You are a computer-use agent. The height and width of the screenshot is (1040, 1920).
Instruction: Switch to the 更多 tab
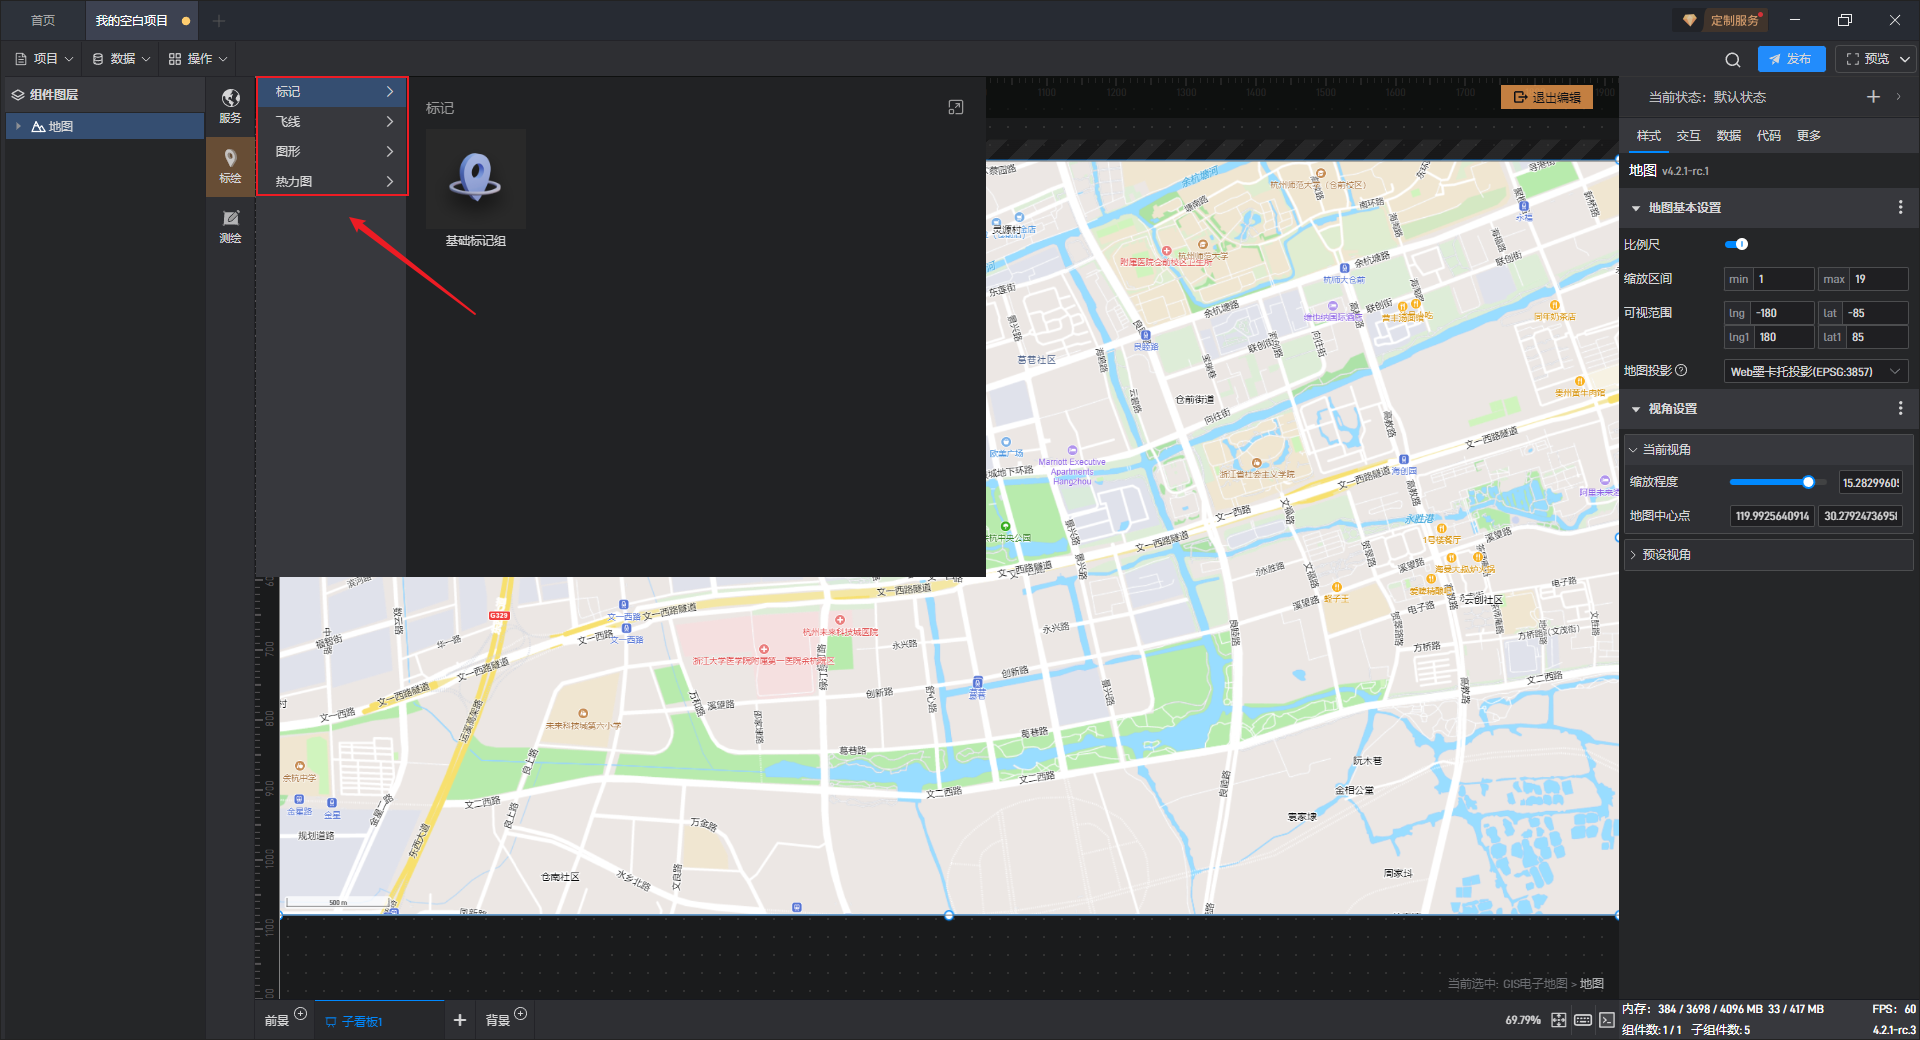pos(1809,136)
